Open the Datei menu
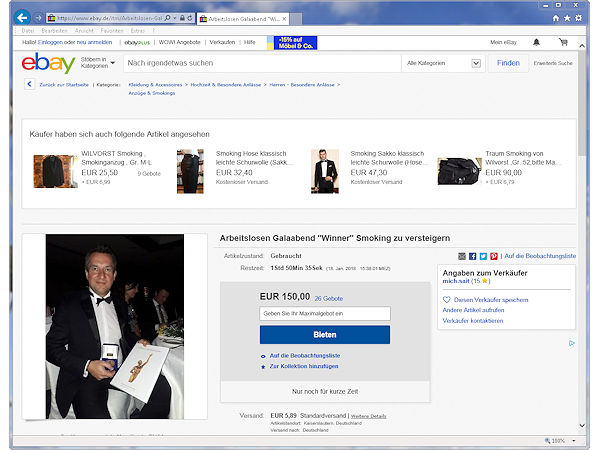Viewport: 600px width, 450px height. [28, 31]
